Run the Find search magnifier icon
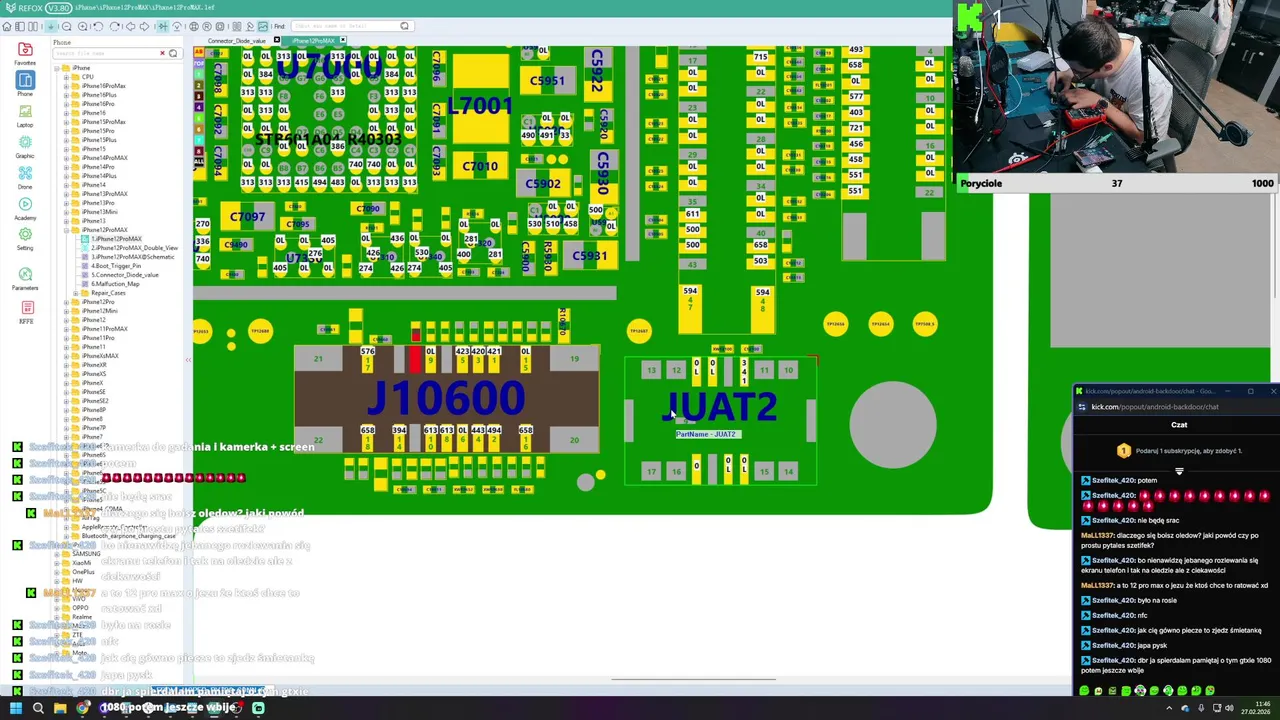 tap(404, 26)
